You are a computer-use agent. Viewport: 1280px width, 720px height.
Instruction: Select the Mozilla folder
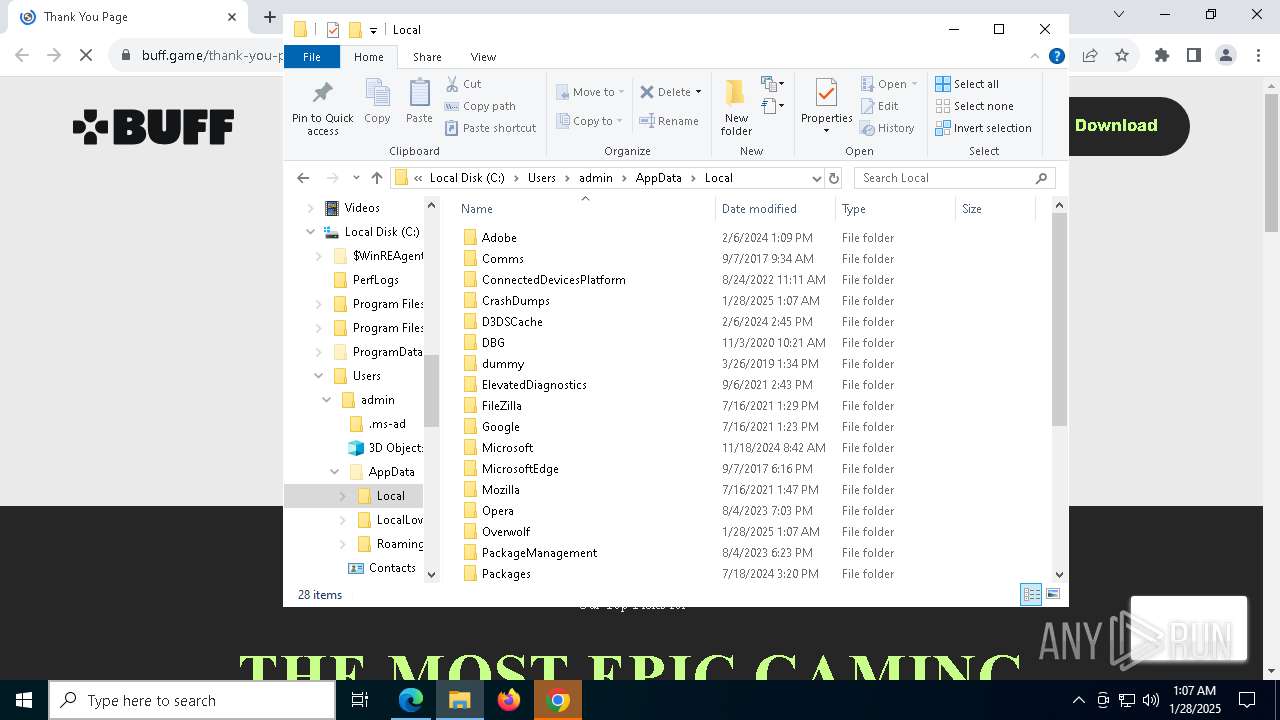[x=500, y=490]
